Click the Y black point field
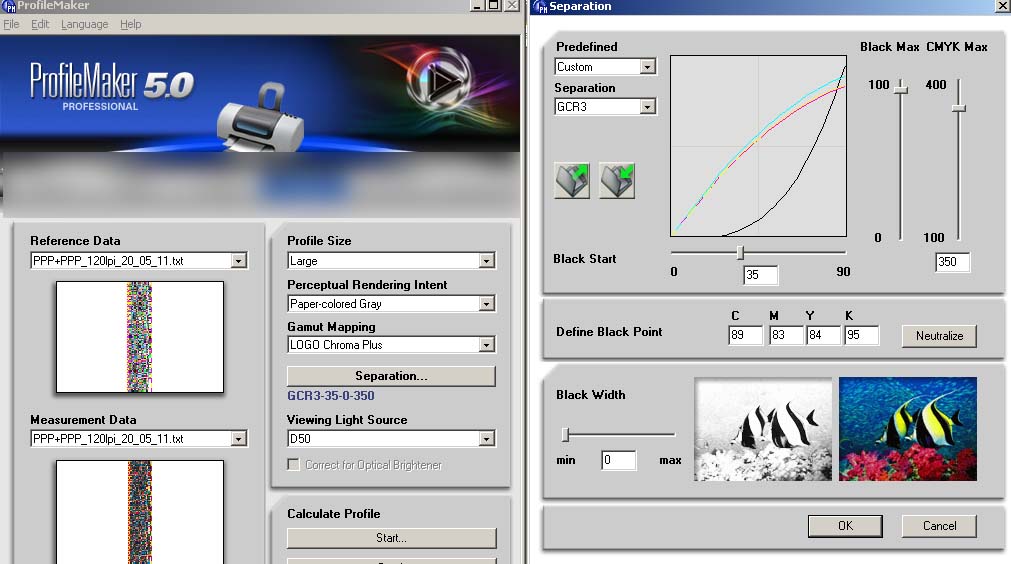 coord(823,335)
